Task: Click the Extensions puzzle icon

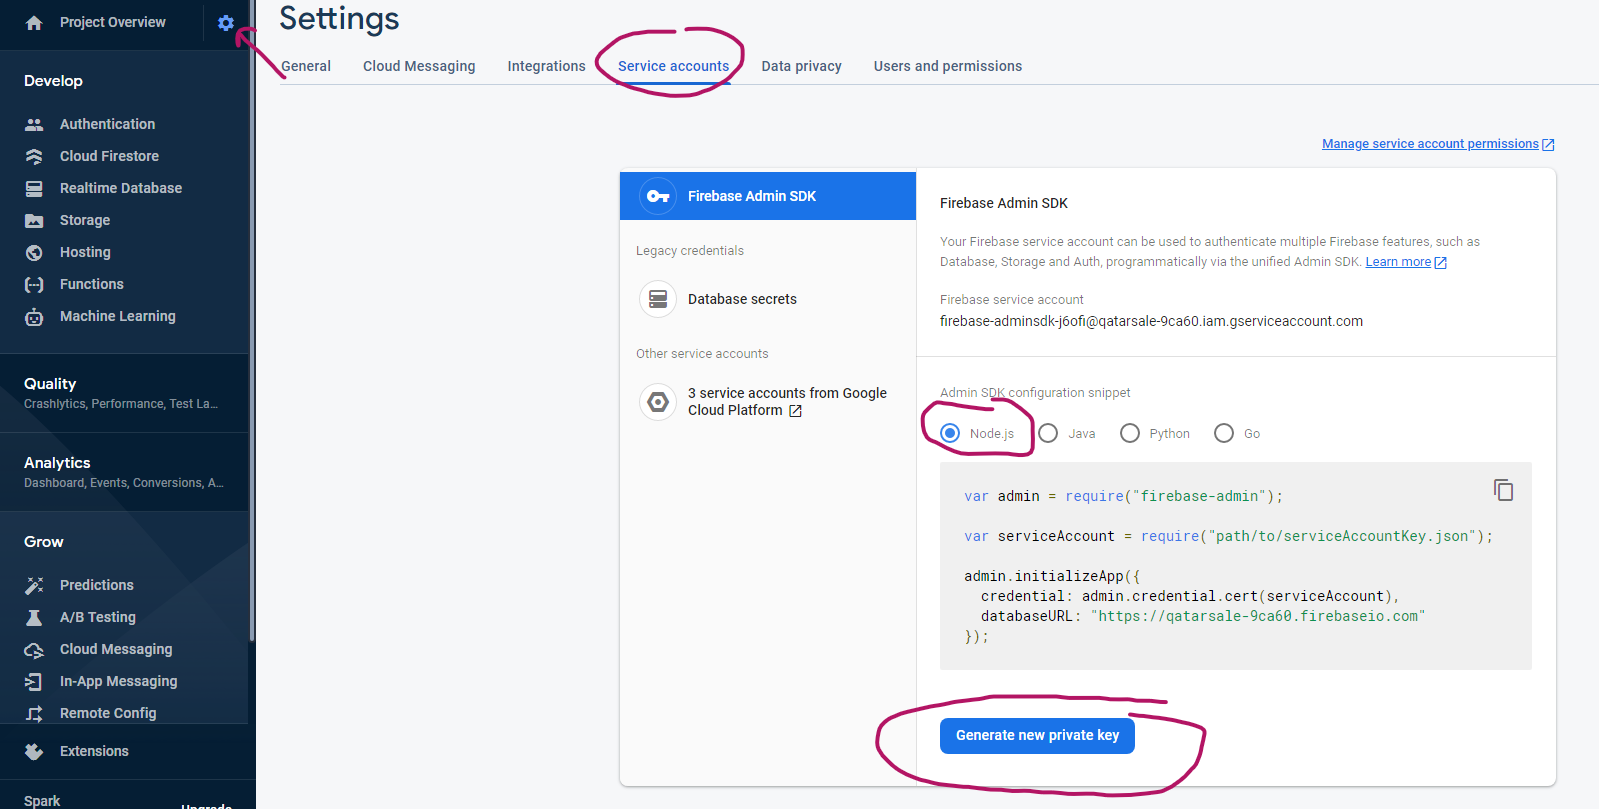Action: click(34, 751)
